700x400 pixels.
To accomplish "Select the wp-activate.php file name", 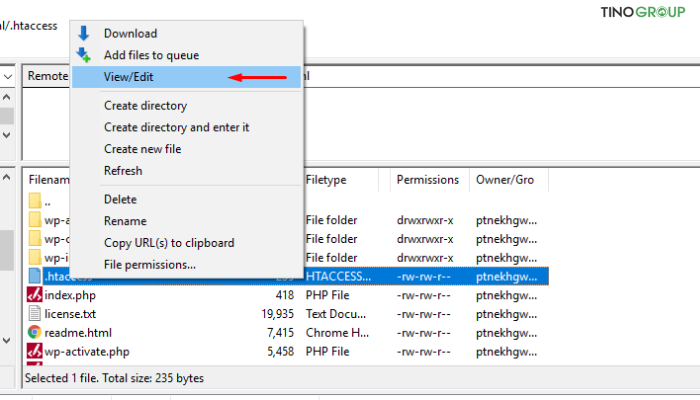I will tap(87, 352).
